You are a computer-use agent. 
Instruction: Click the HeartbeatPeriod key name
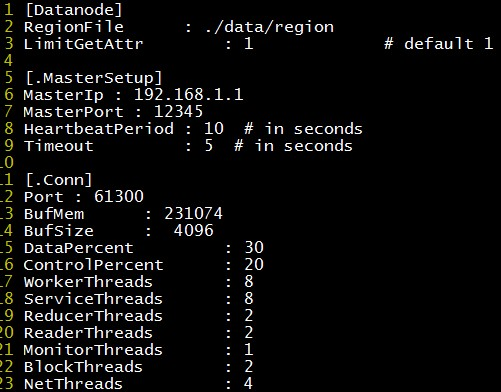click(99, 129)
